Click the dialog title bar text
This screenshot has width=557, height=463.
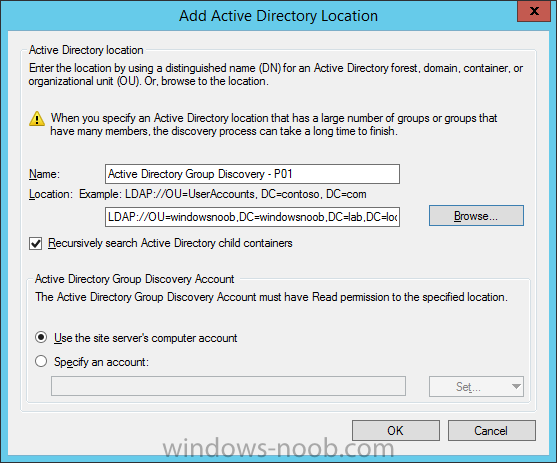click(278, 16)
